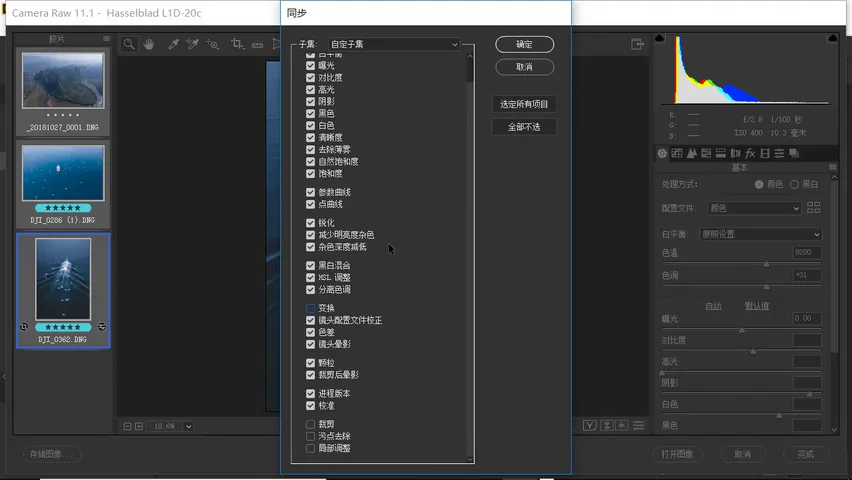Open the Detail panel mountain icon
This screenshot has width=852, height=480.
click(x=691, y=153)
